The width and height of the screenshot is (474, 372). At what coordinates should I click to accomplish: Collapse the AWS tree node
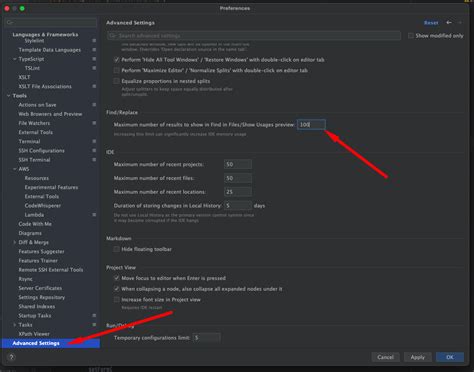point(15,169)
